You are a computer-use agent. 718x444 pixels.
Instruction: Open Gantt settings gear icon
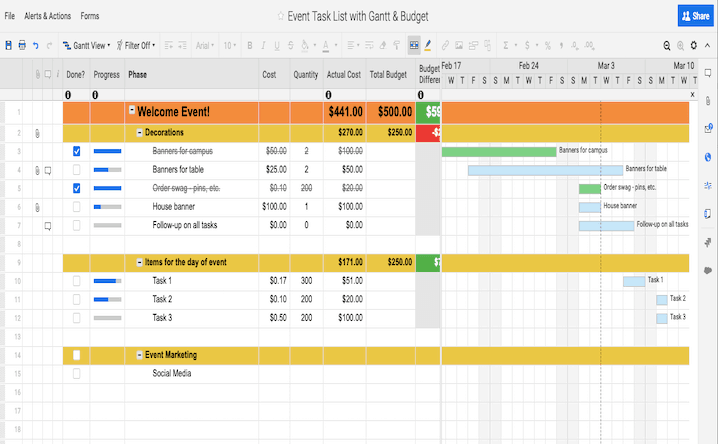[x=693, y=46]
